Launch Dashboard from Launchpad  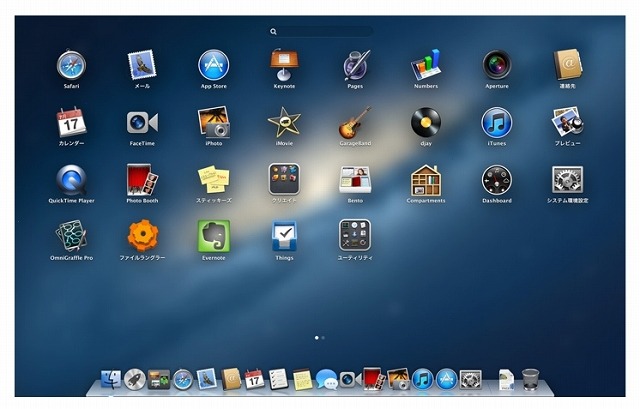(x=497, y=180)
